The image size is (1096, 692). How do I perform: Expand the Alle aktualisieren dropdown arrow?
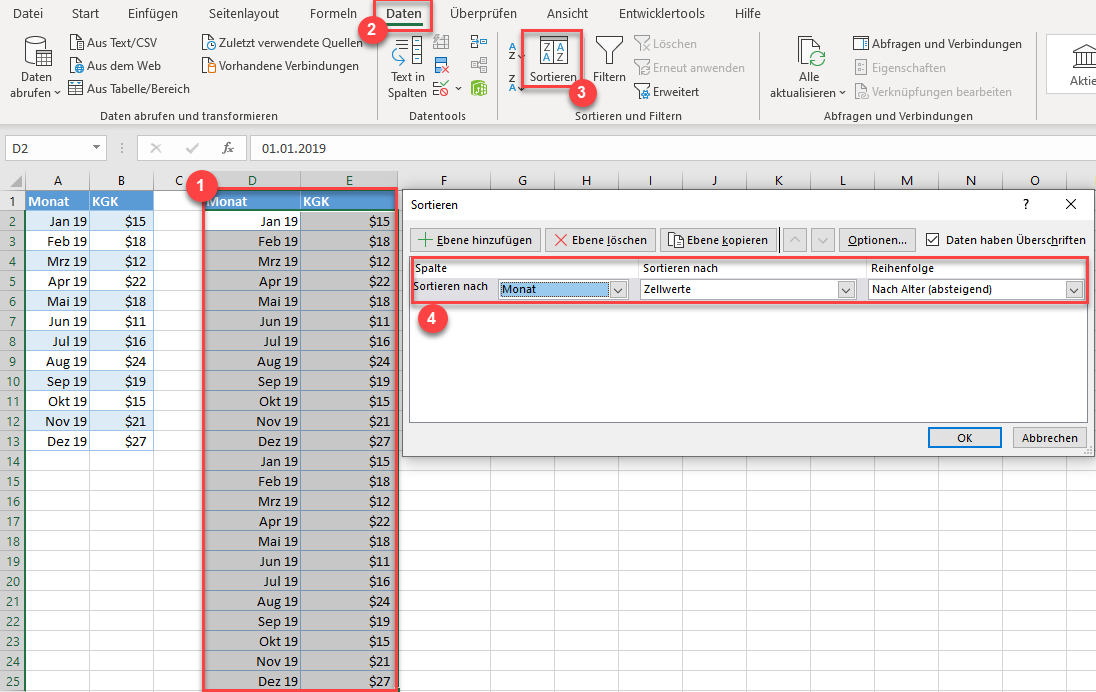842,93
